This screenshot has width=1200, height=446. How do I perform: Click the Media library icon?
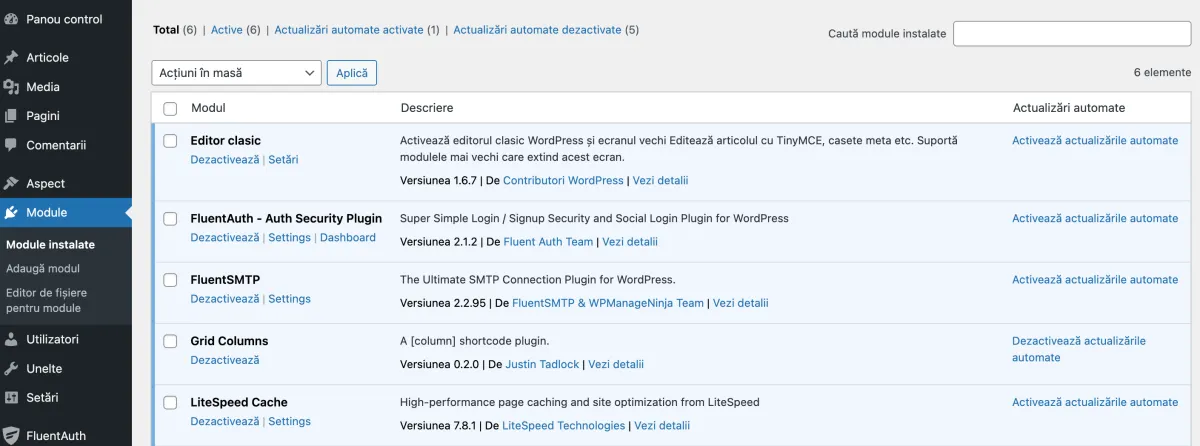11,87
